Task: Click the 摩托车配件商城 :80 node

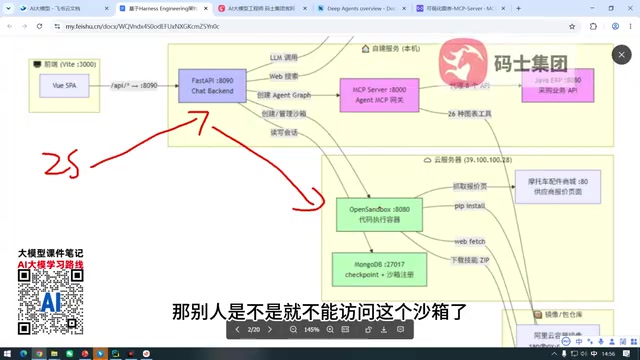Action: [558, 187]
